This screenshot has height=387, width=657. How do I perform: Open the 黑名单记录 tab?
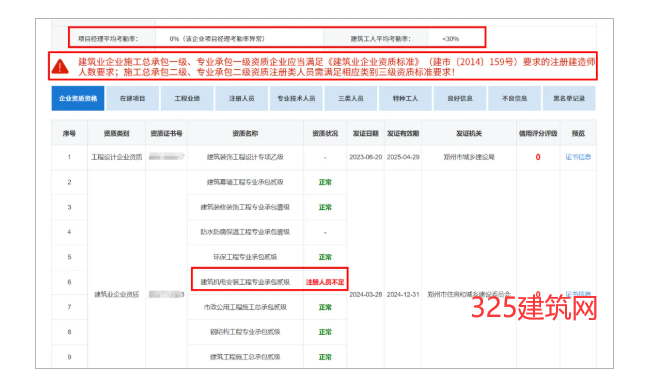click(x=569, y=98)
